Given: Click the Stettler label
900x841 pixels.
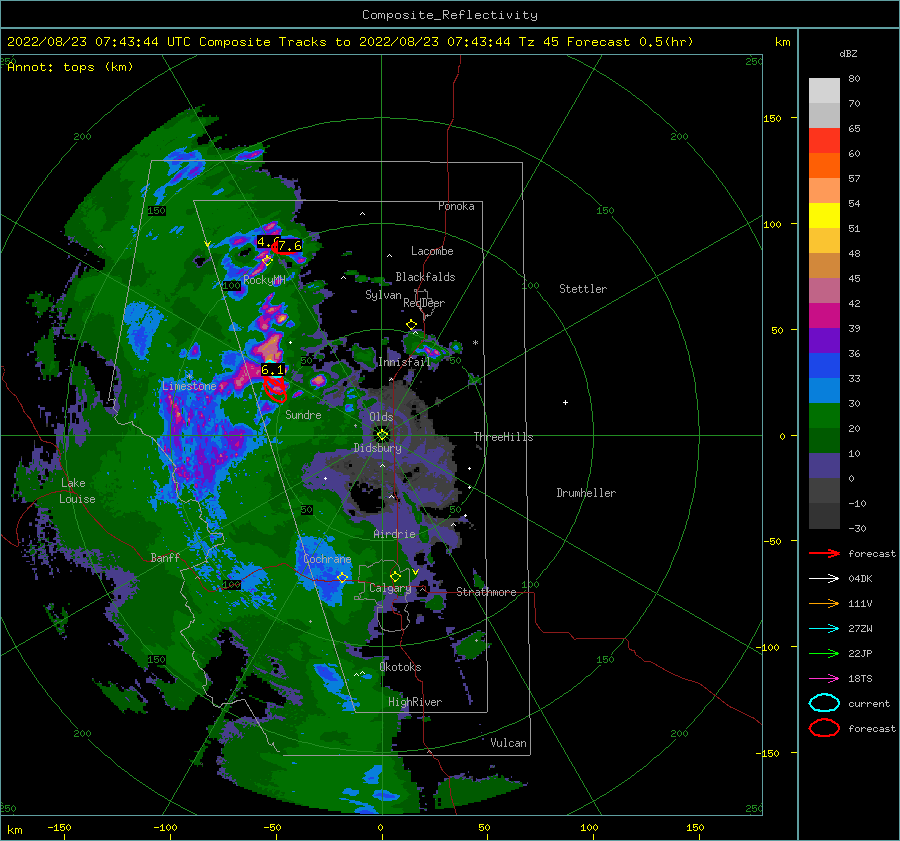Looking at the screenshot, I should (x=583, y=289).
